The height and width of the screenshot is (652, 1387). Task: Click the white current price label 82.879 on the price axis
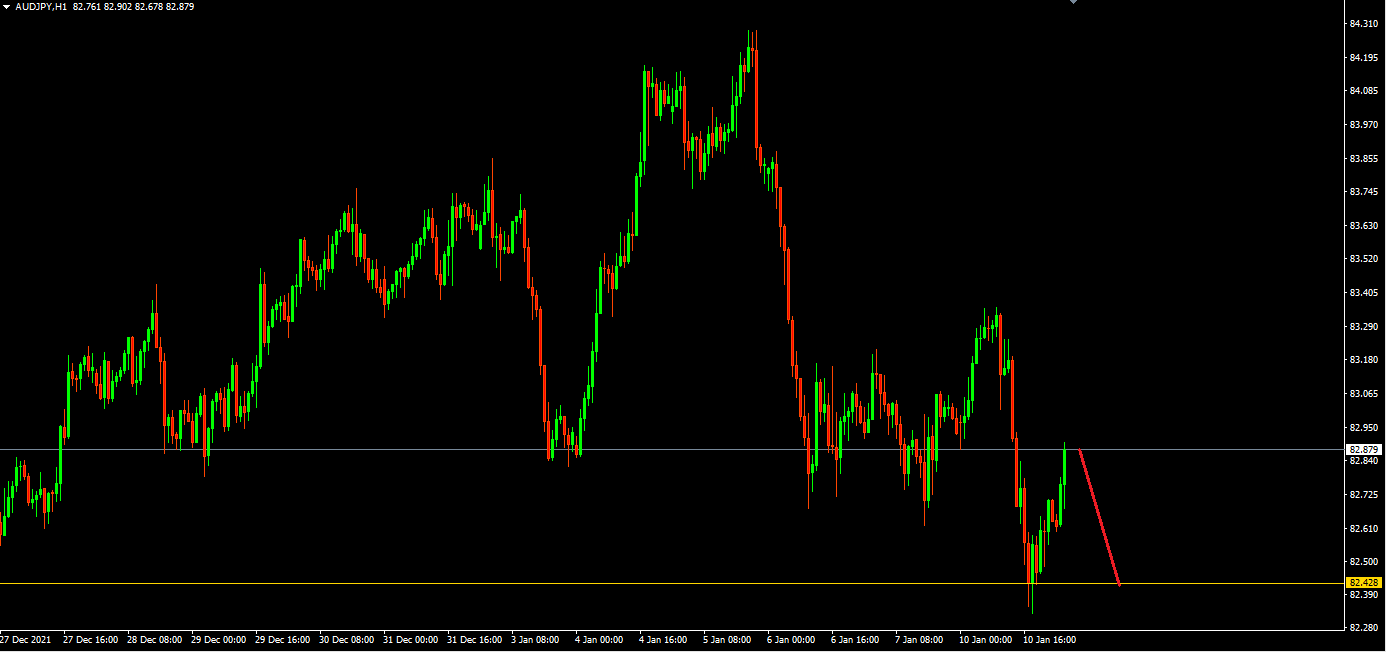click(x=1365, y=450)
